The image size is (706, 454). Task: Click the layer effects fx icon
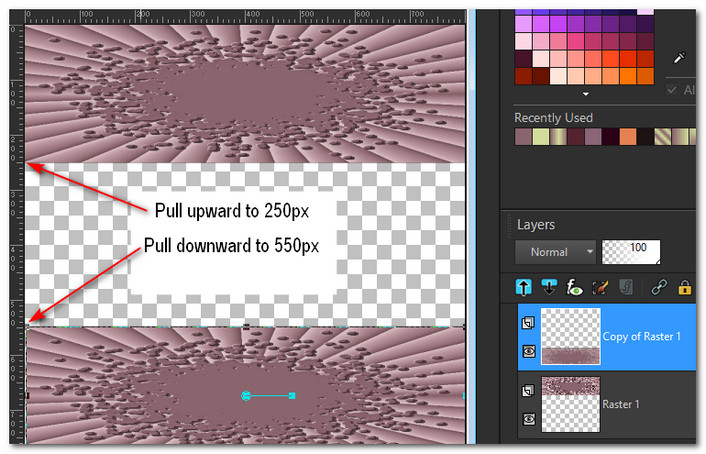coord(576,288)
